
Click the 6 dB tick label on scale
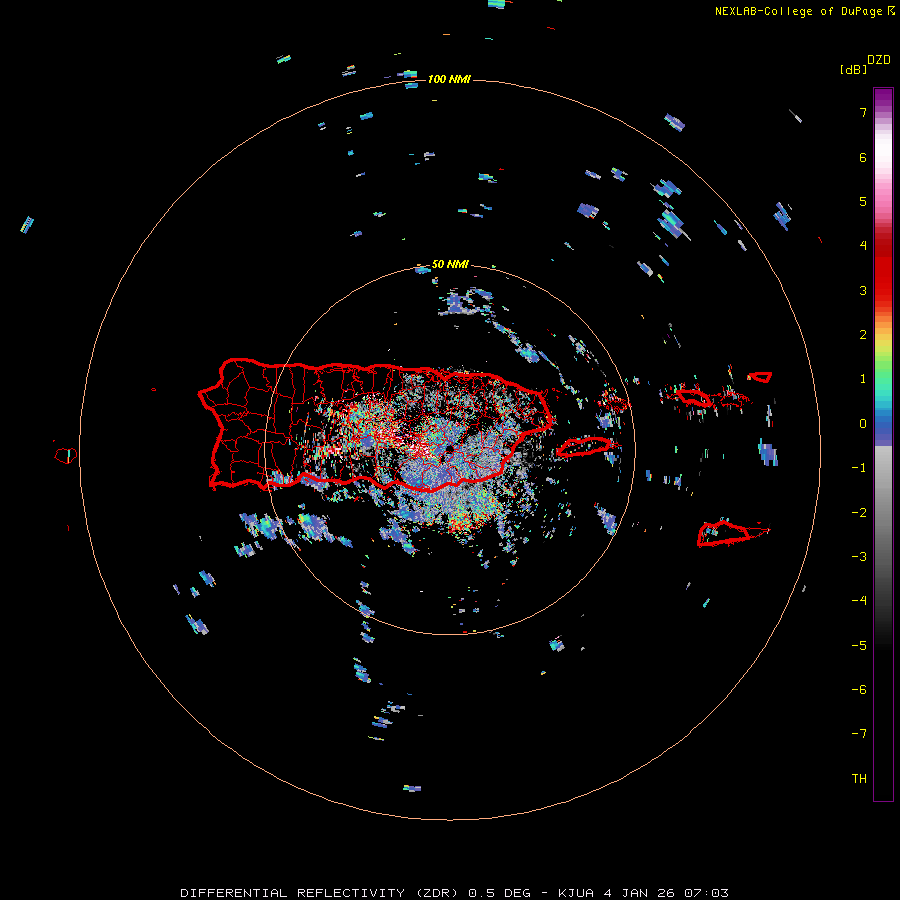(863, 157)
